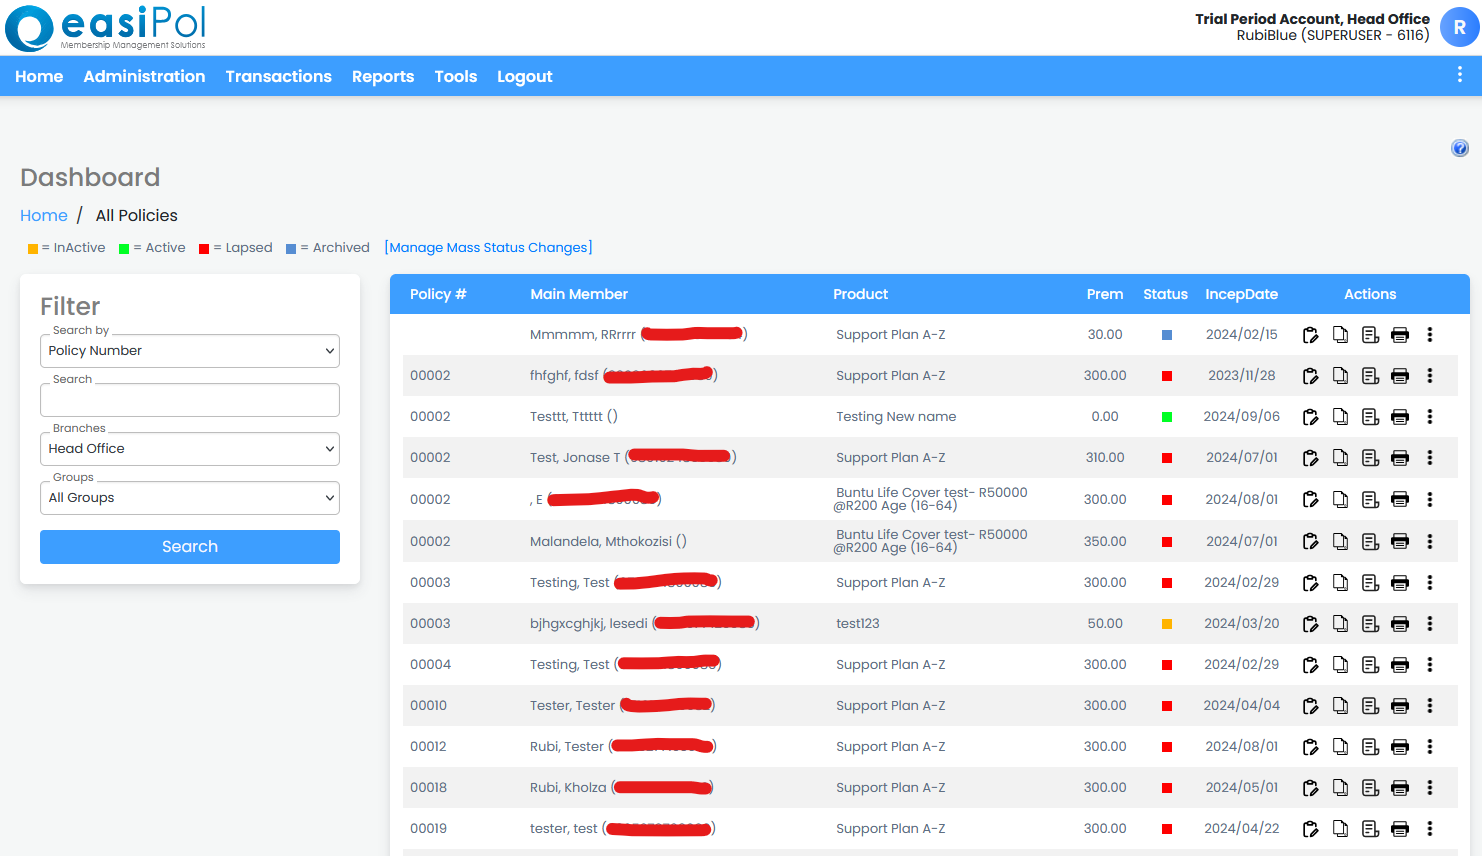Open the Branches dropdown showing Head Office
This screenshot has height=856, width=1482.
(x=189, y=448)
